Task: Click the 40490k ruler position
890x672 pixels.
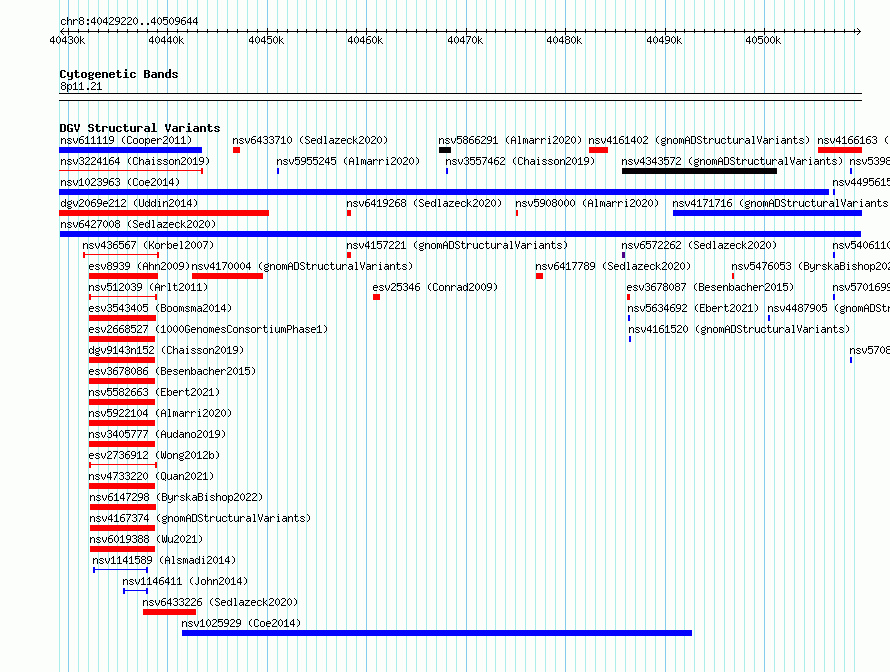Action: tap(664, 40)
